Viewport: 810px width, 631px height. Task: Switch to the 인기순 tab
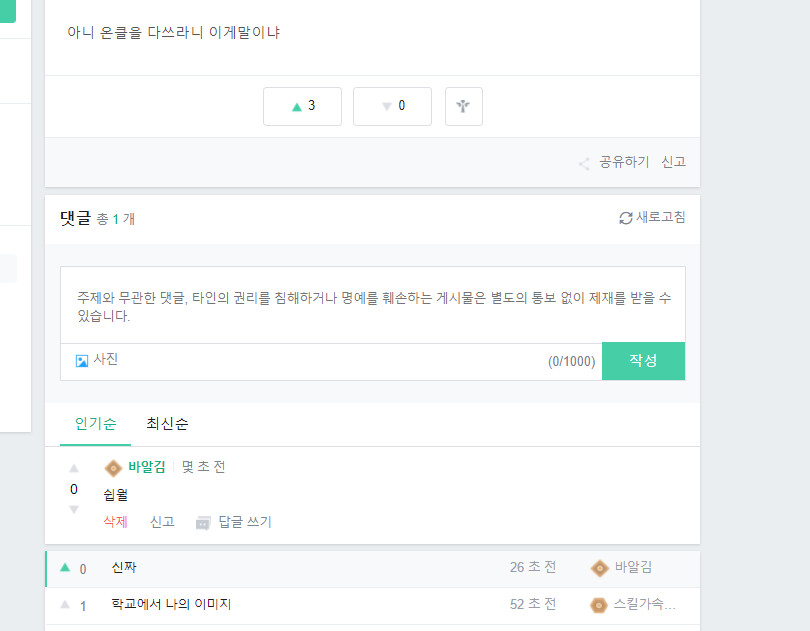click(x=96, y=424)
